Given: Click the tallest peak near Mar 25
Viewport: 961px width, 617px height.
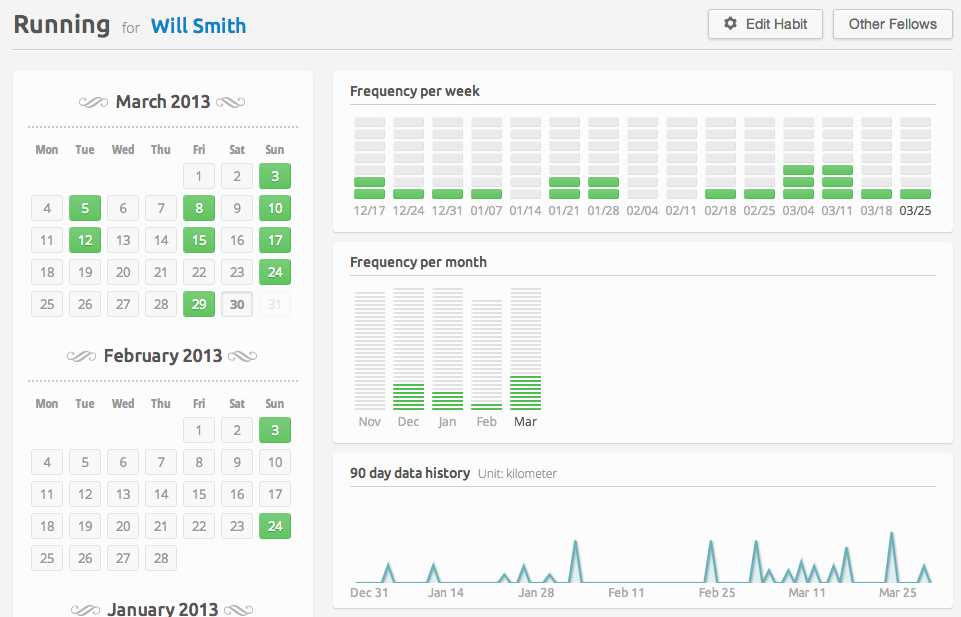Looking at the screenshot, I should (891, 557).
